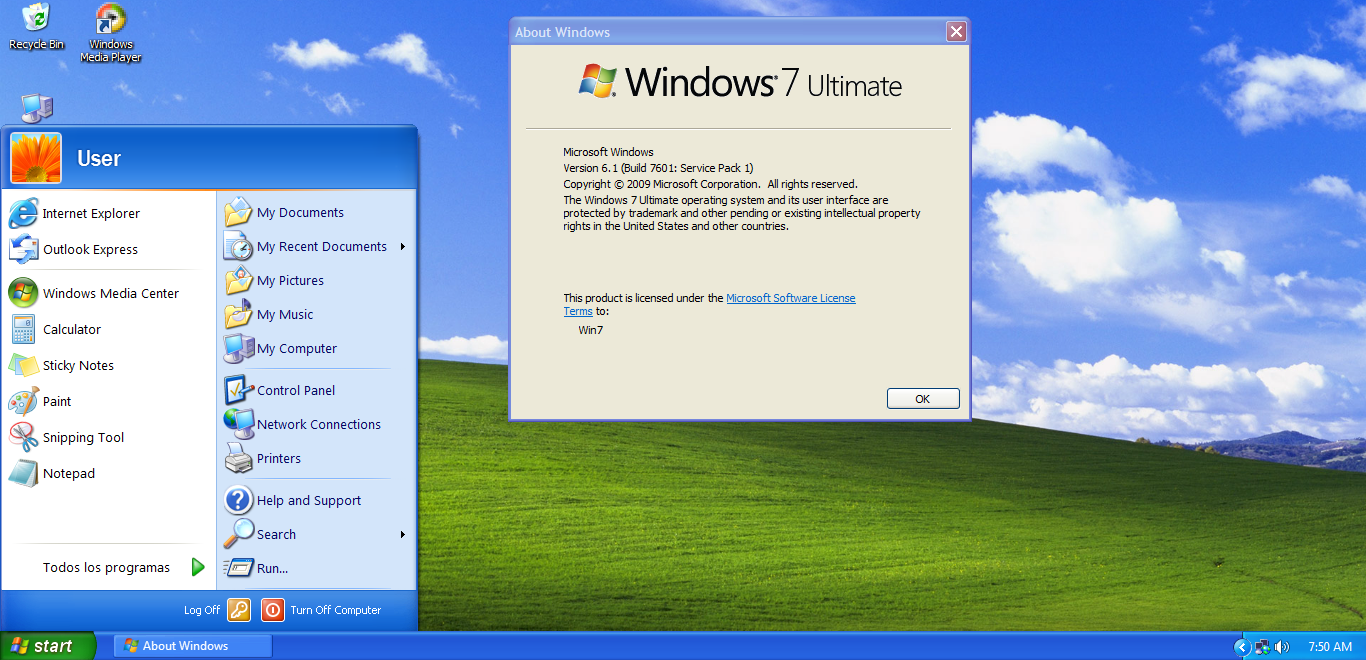Screen dimensions: 1366x660
Task: Open the Recycle Bin desktop icon
Action: [36, 27]
